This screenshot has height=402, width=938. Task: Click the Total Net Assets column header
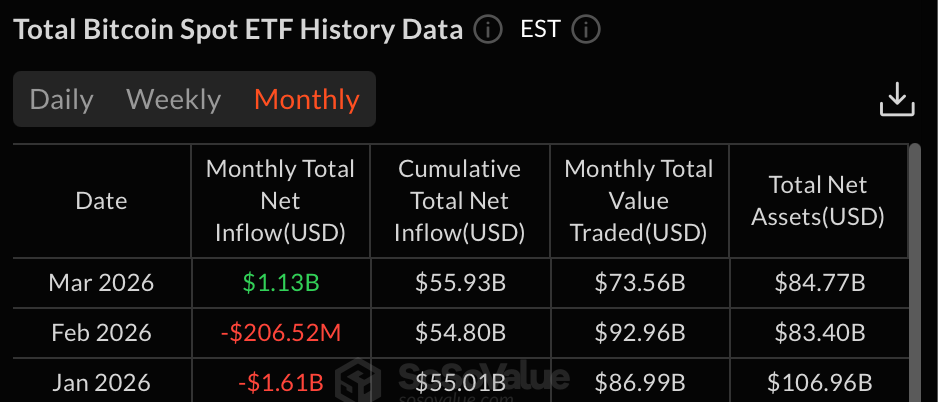pos(818,201)
